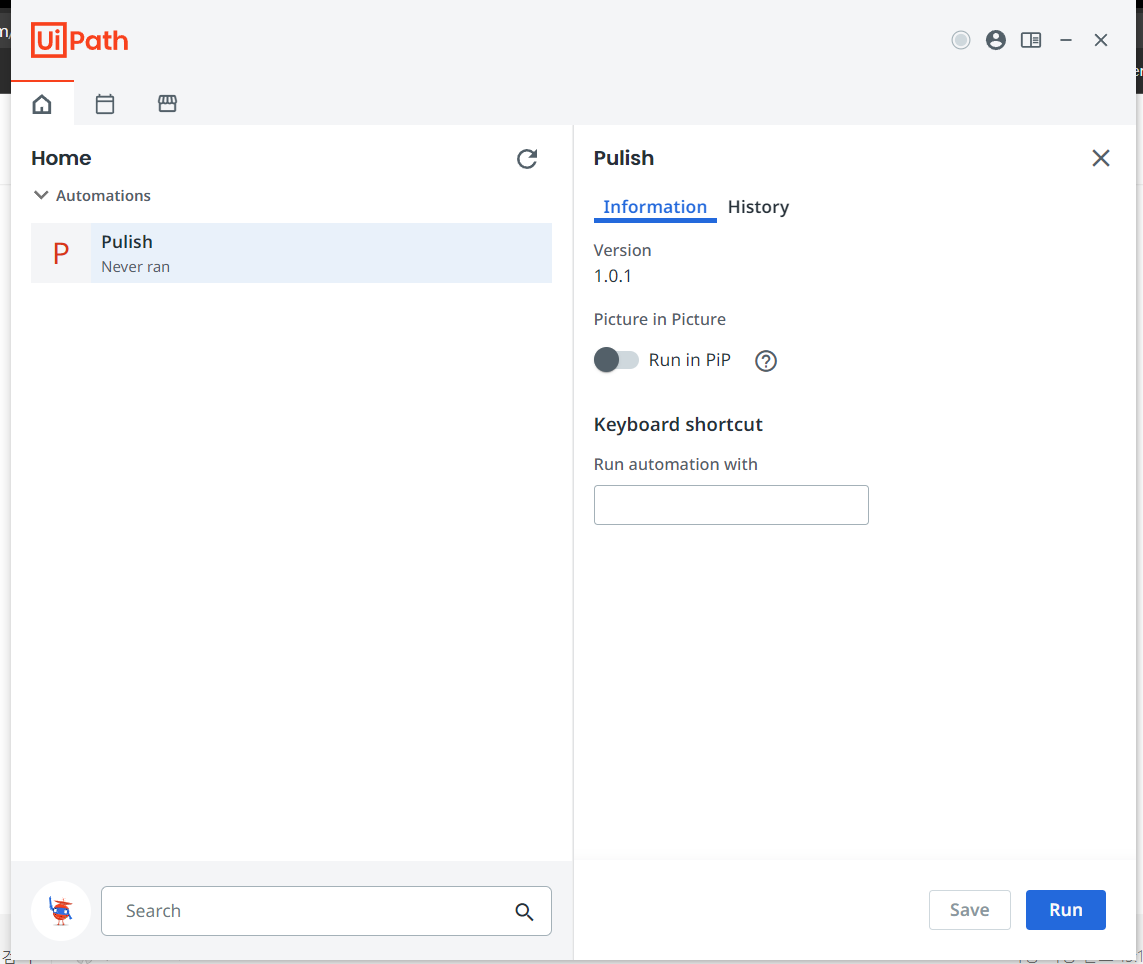This screenshot has width=1143, height=964.
Task: Collapse the Automations section
Action: click(x=42, y=195)
